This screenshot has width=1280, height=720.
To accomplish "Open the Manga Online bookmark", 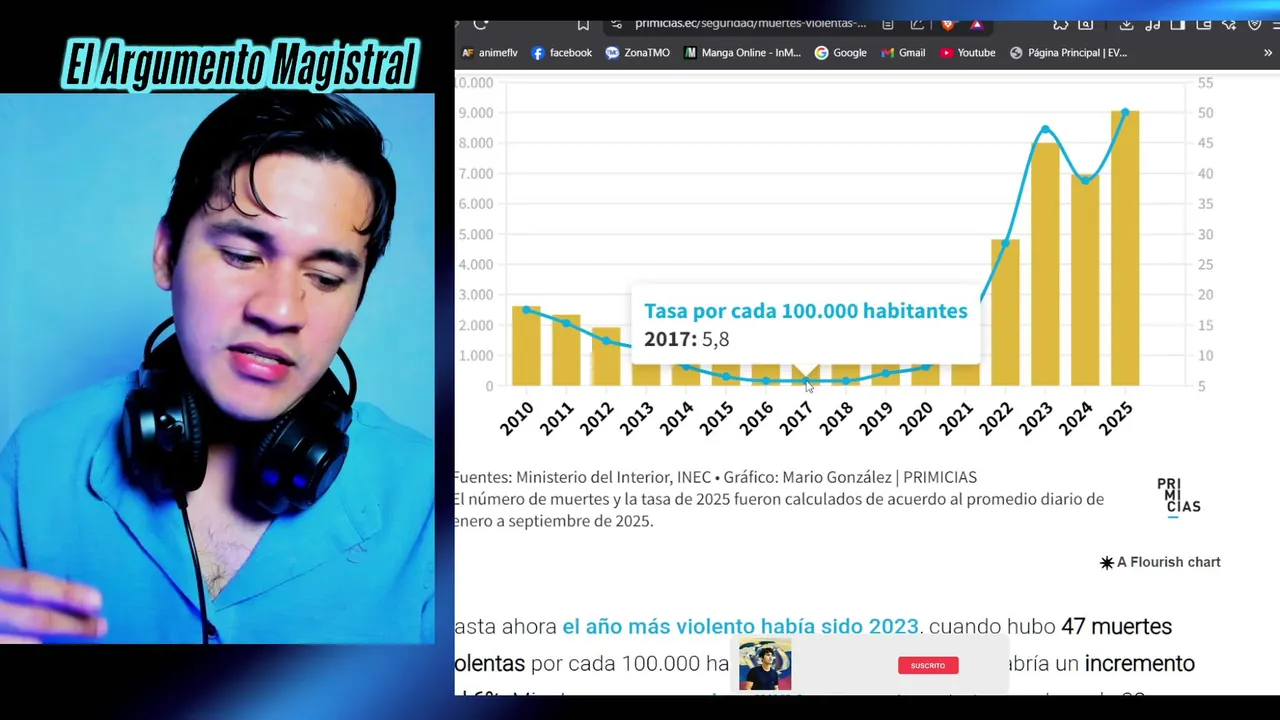I will coord(742,53).
